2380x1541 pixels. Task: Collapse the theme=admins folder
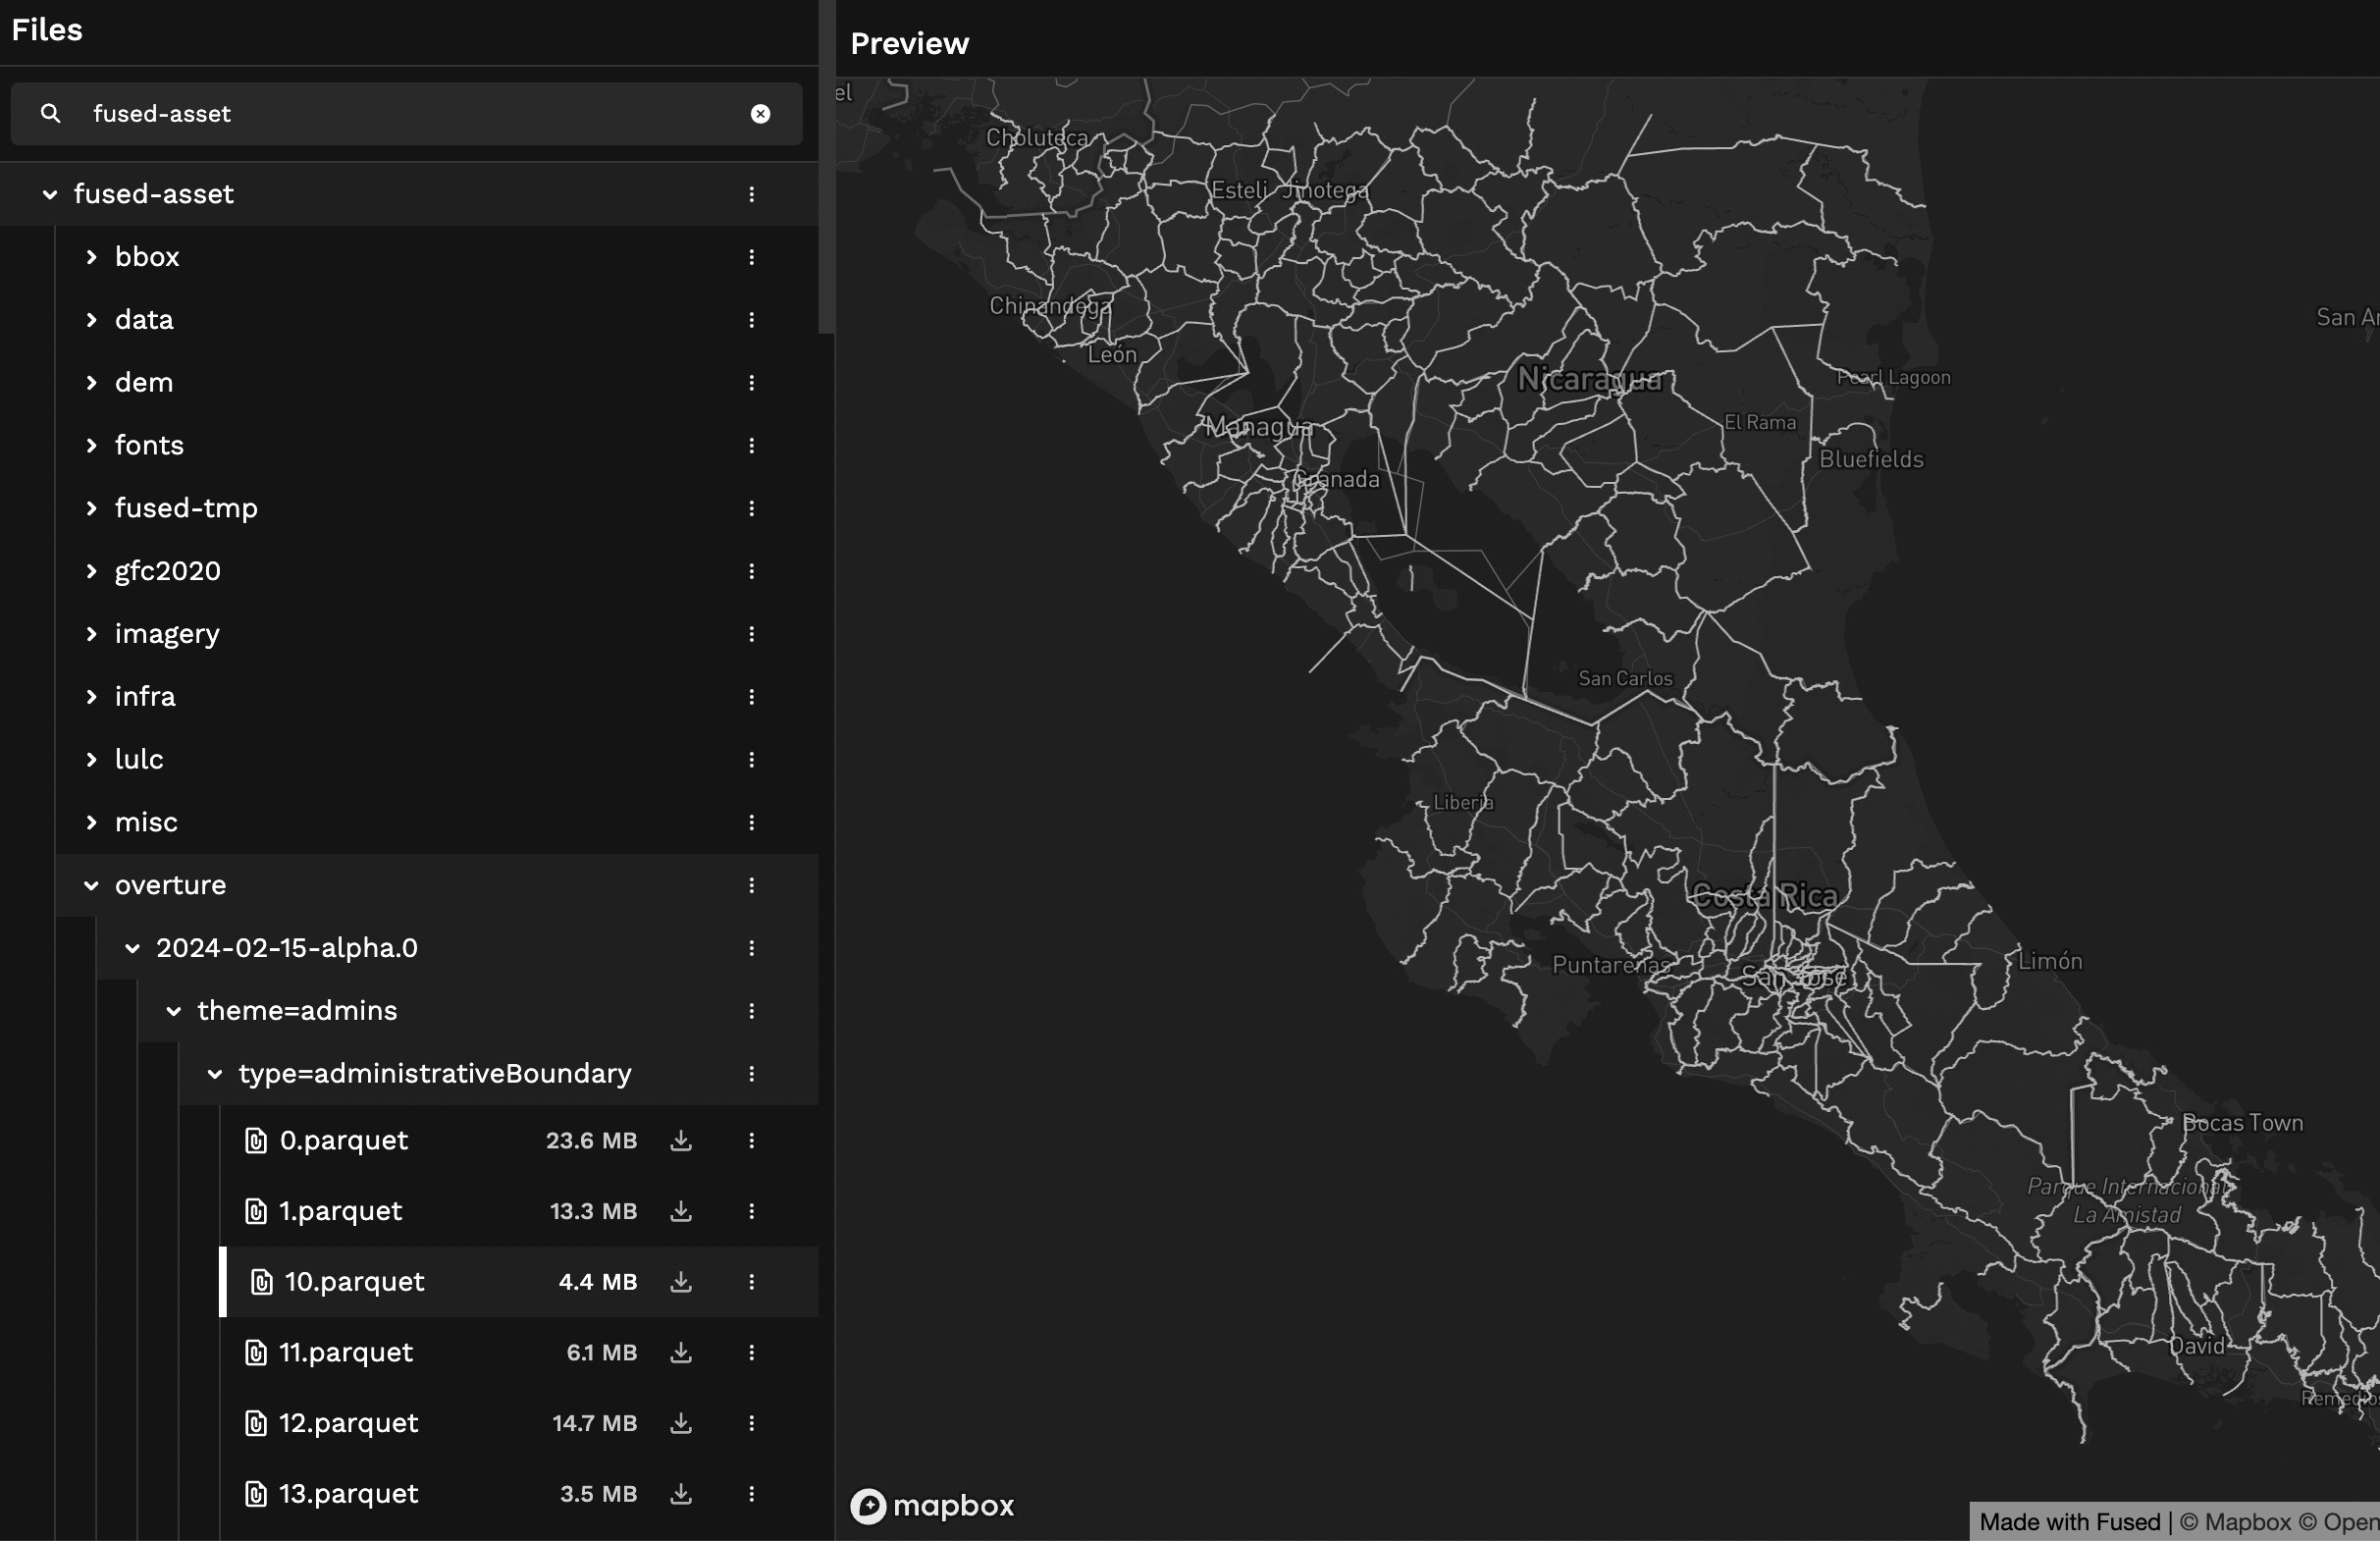coord(172,1010)
